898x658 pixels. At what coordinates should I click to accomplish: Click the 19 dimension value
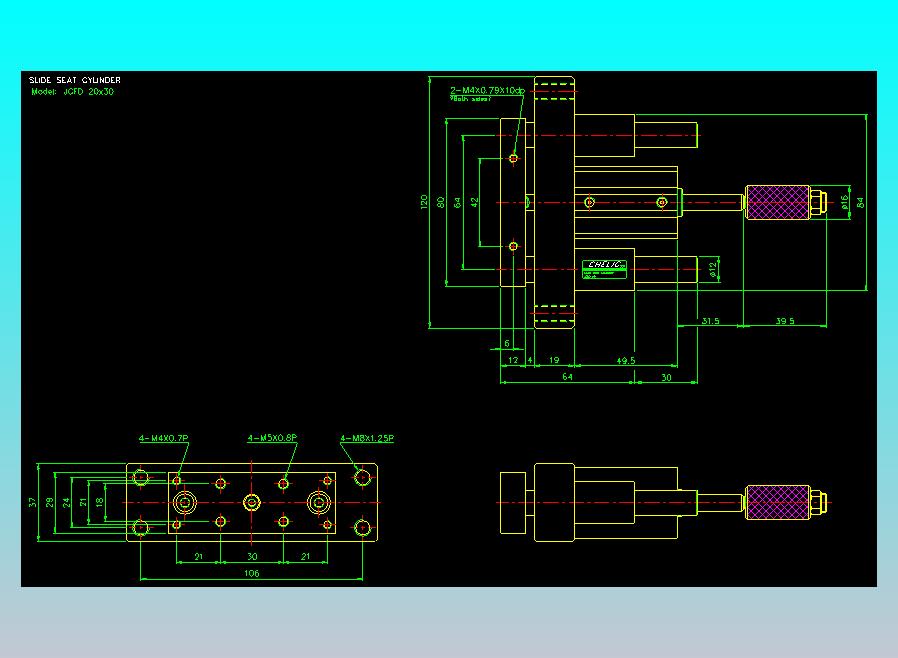pos(554,360)
